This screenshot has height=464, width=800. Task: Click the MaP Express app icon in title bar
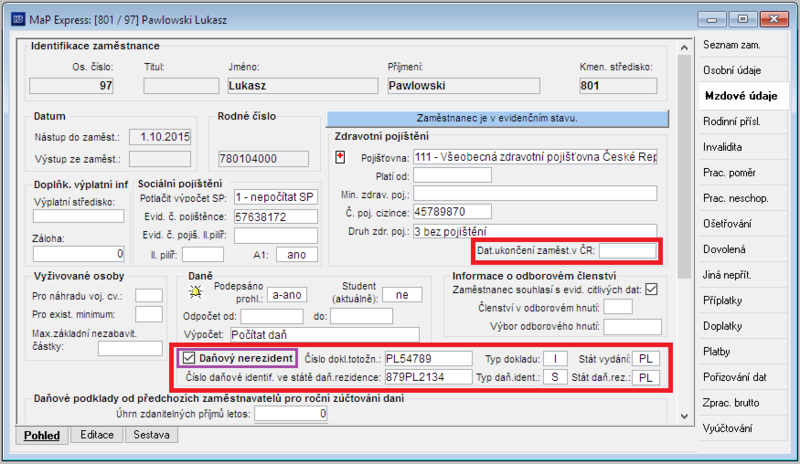tap(18, 19)
